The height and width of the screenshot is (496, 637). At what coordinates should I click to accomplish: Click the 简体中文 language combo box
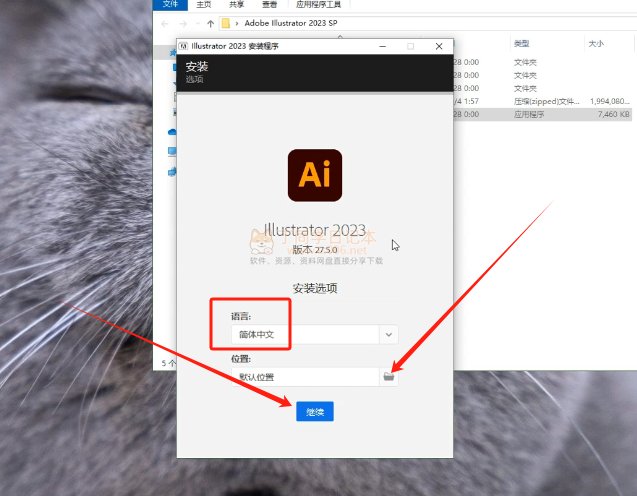click(314, 335)
